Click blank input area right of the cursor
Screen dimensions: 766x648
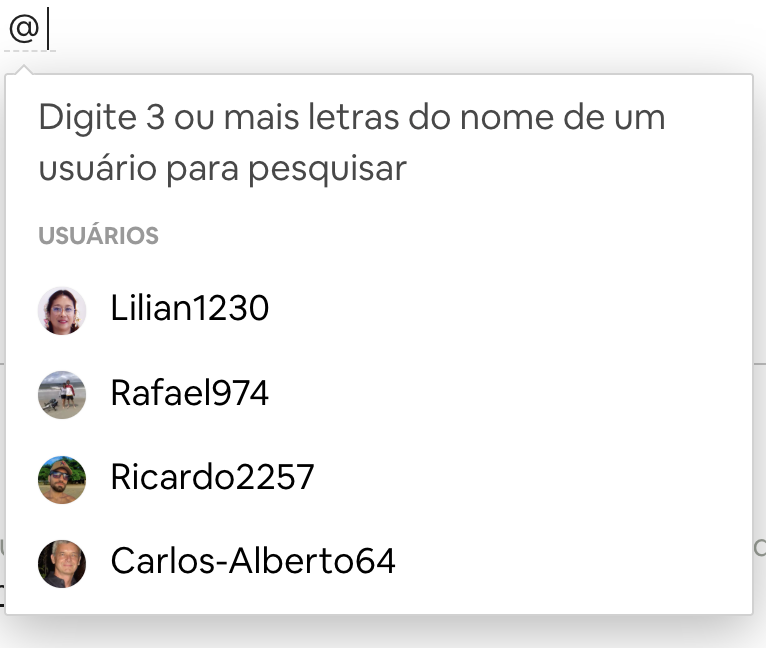click(400, 28)
